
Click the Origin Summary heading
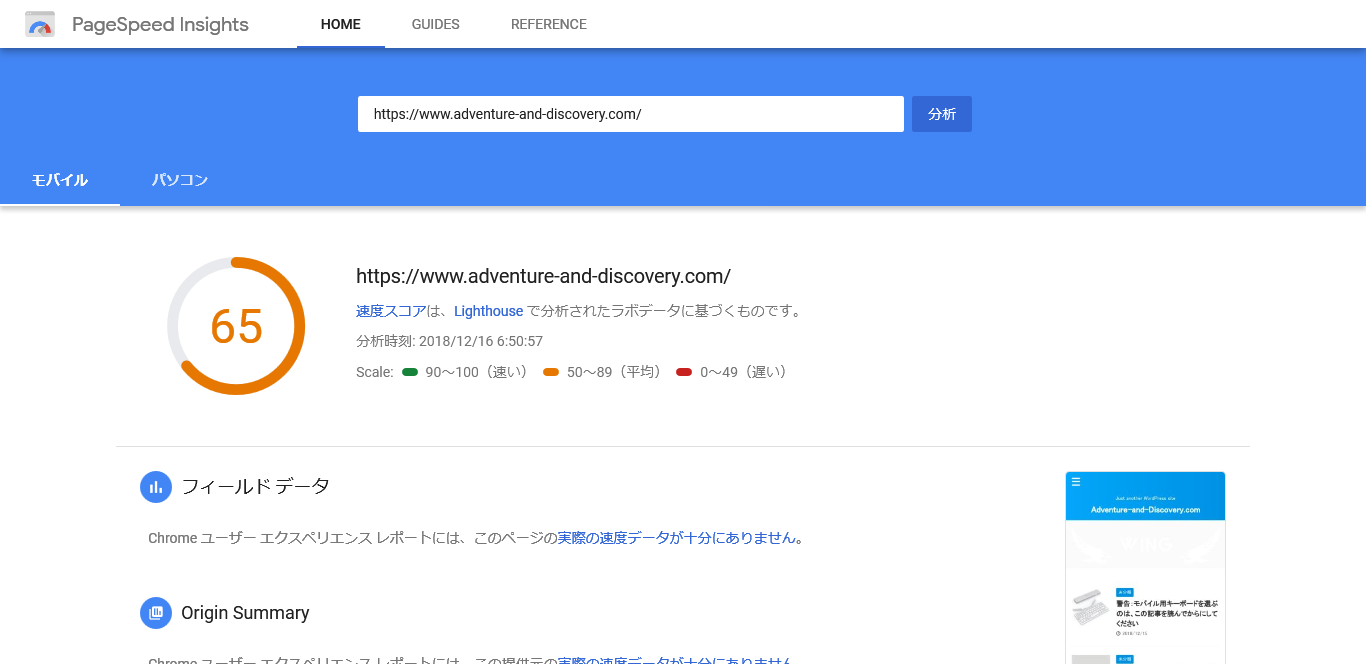(x=245, y=613)
